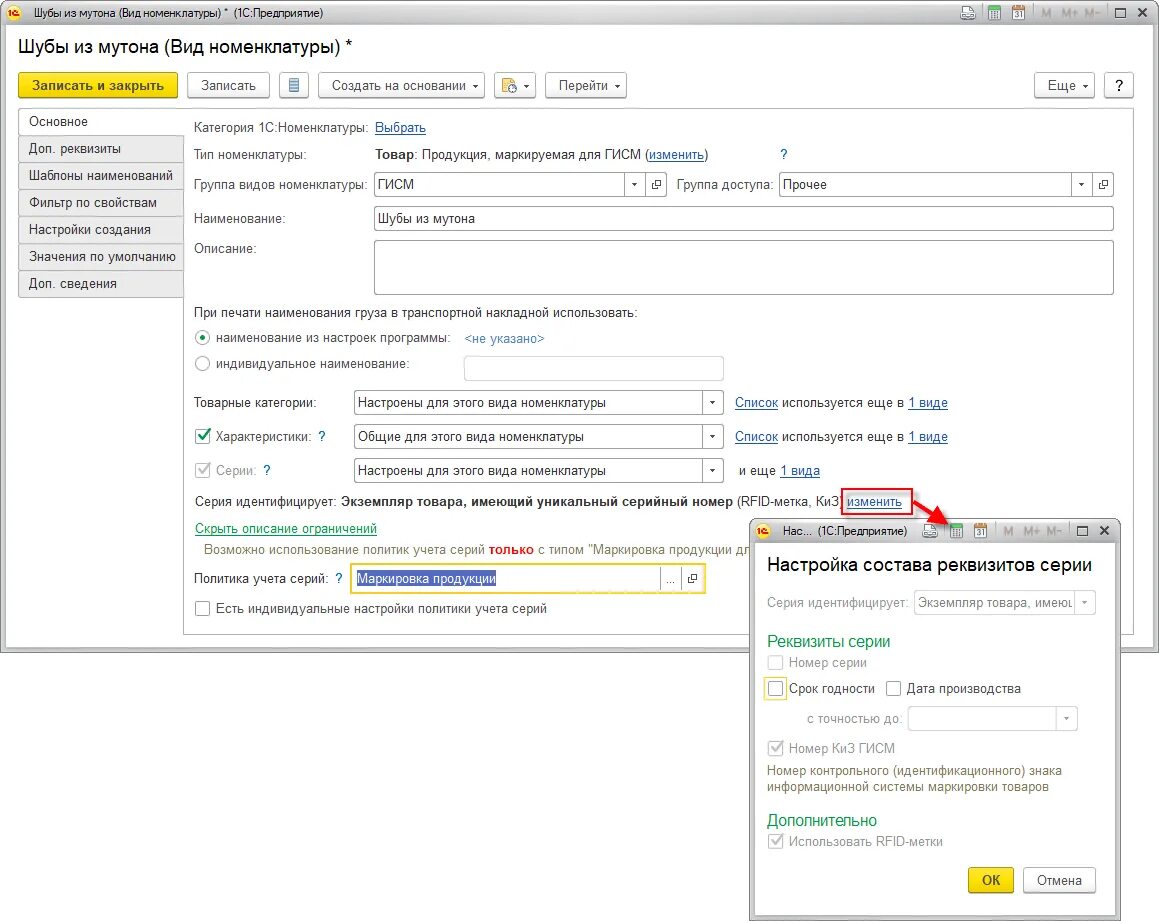1159x921 pixels.
Task: Click the calculator icon in the dialog title bar
Action: click(x=956, y=531)
